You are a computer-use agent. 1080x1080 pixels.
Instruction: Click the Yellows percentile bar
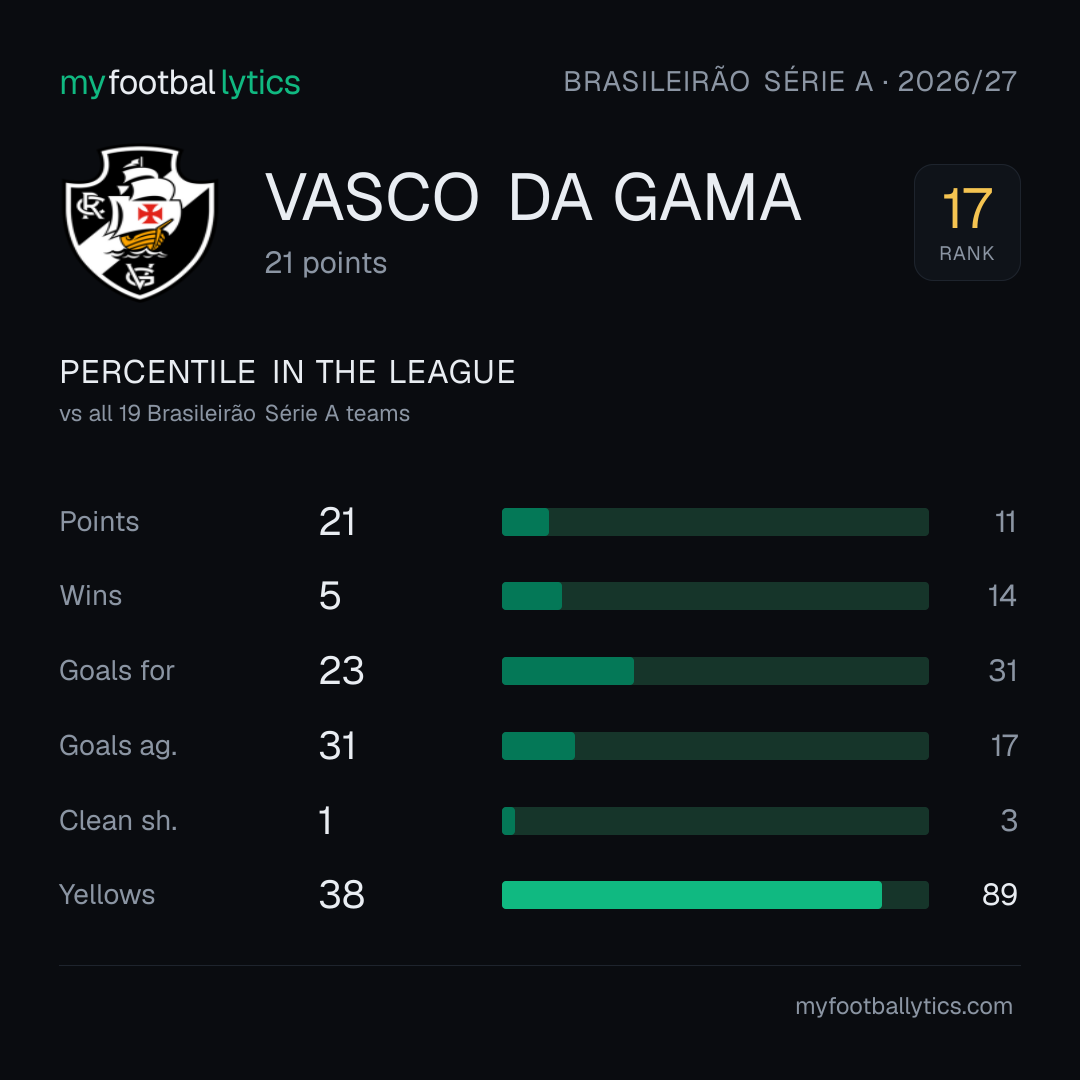point(715,895)
